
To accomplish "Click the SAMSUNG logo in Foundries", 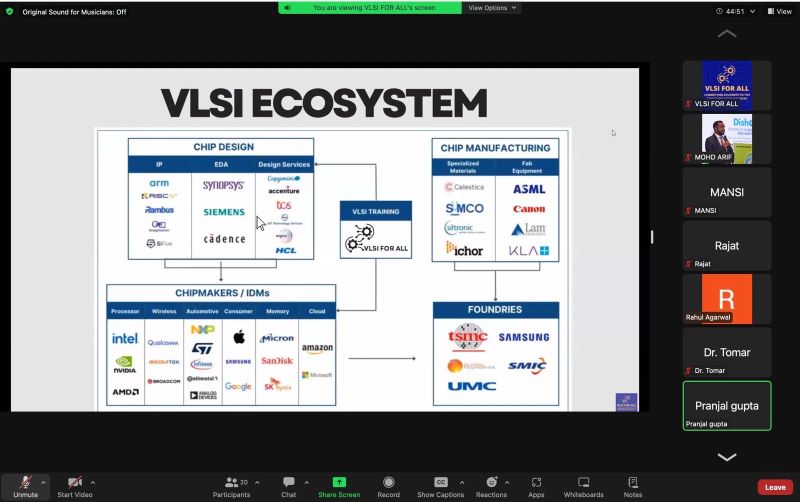I will tap(524, 337).
